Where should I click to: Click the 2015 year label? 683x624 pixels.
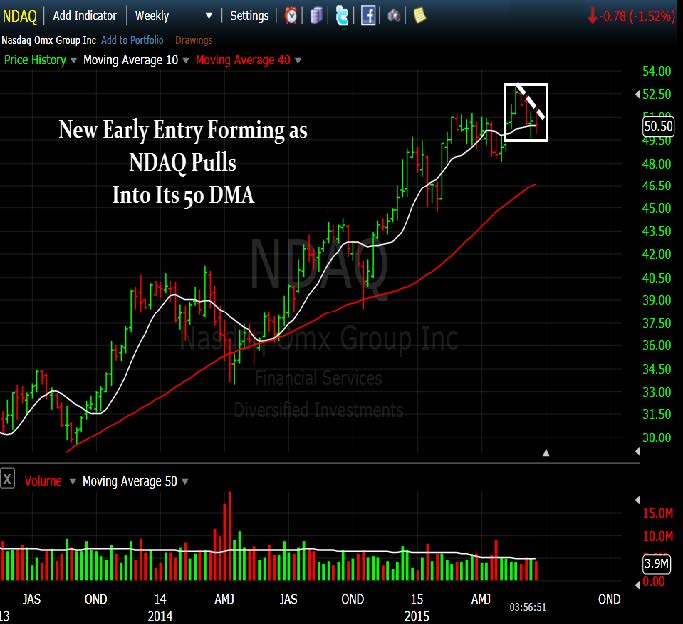coord(417,616)
